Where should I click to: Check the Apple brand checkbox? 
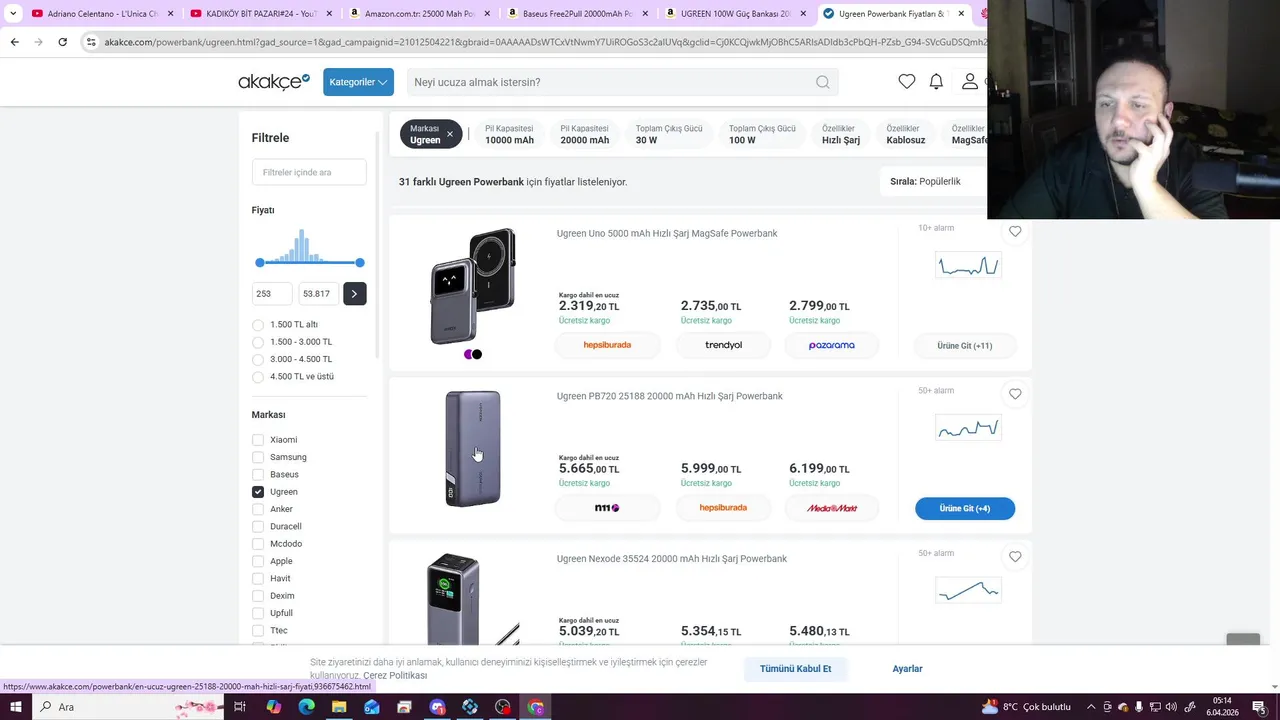tap(258, 561)
